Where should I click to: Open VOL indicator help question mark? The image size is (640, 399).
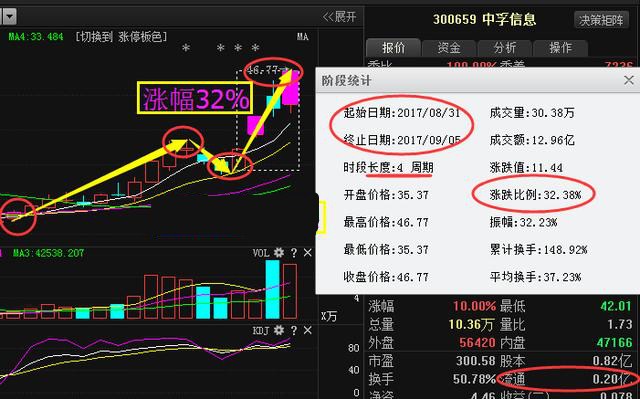point(293,253)
